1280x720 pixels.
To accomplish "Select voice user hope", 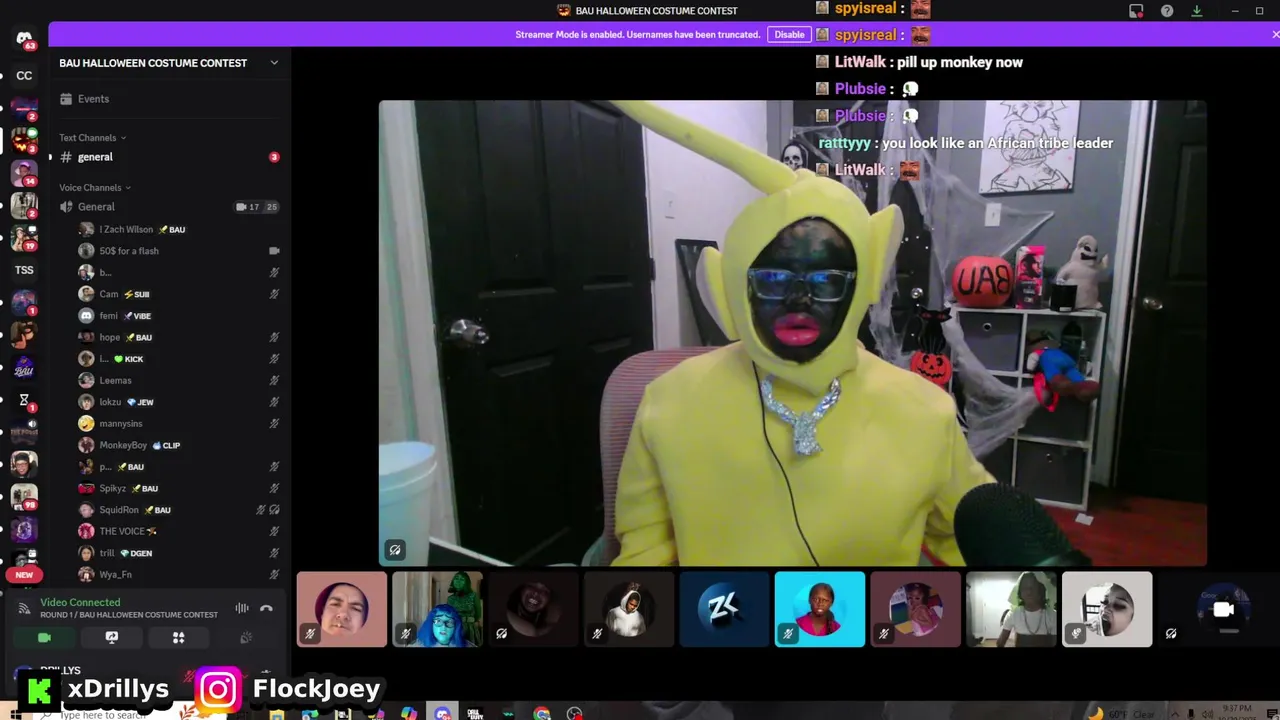I will click(x=180, y=337).
